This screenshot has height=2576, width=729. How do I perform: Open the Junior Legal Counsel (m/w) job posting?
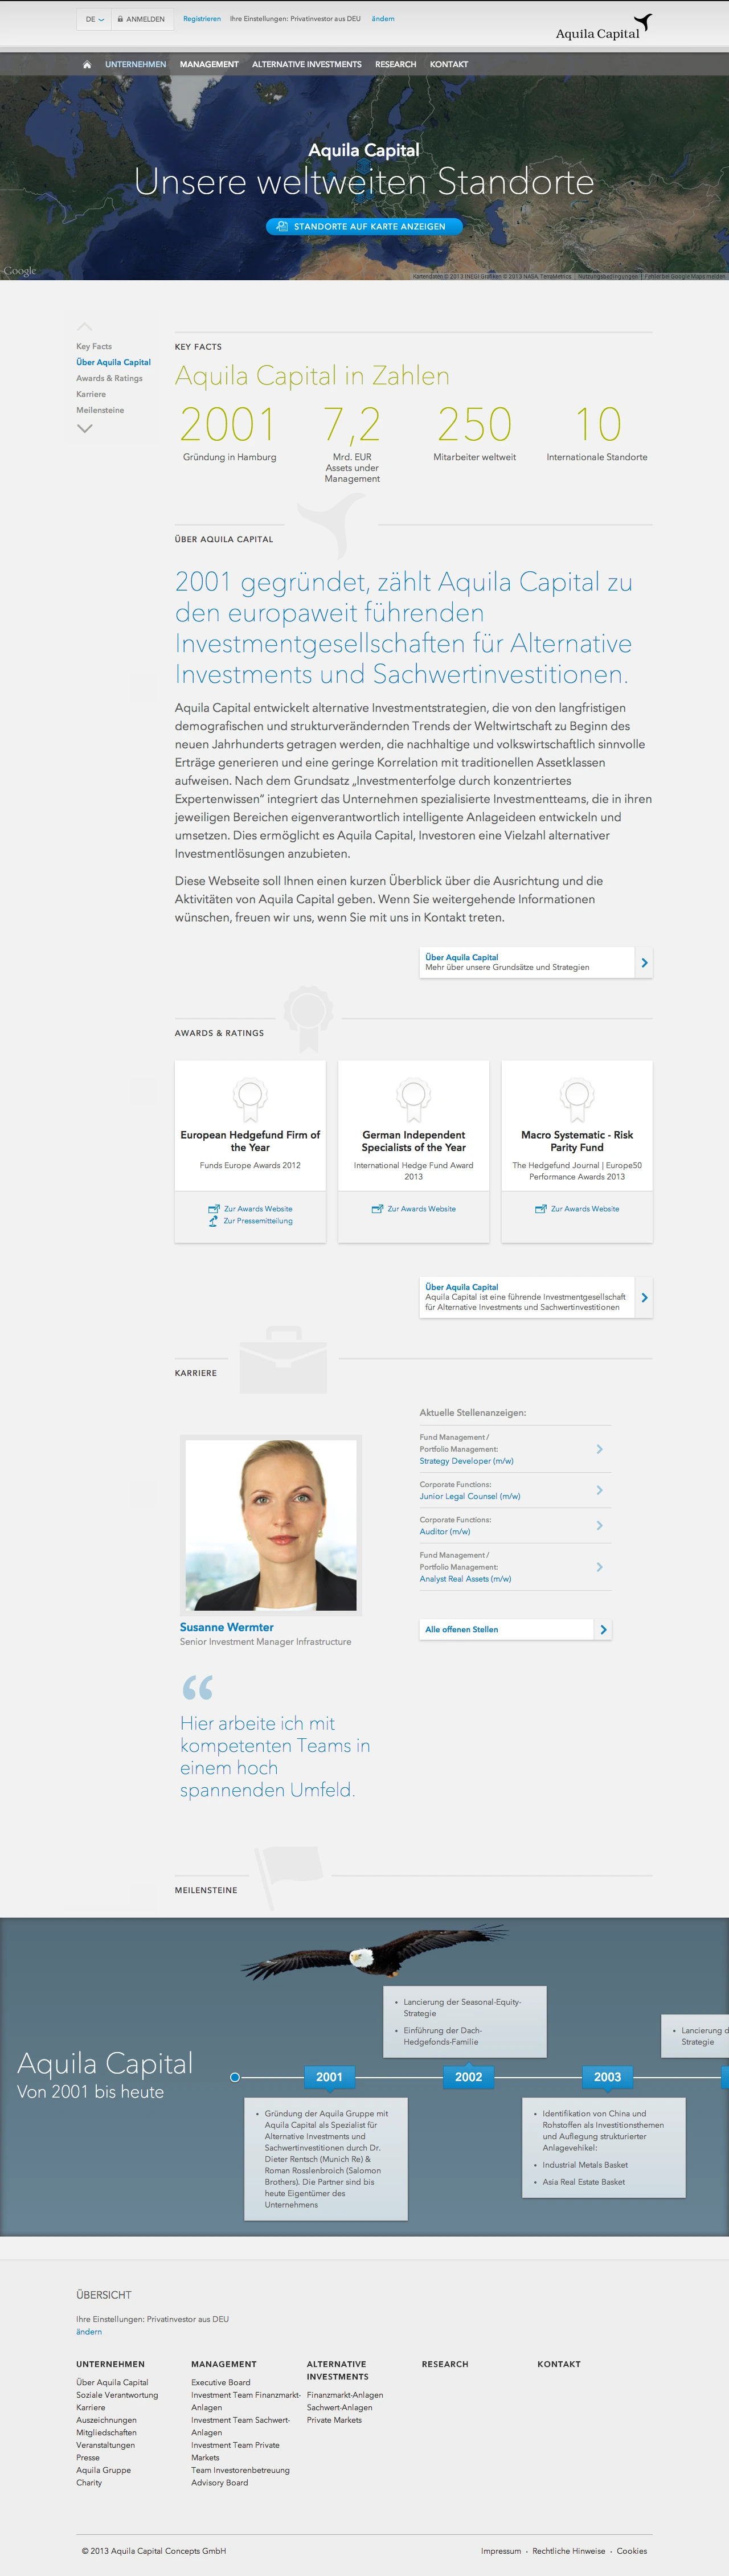[470, 1496]
